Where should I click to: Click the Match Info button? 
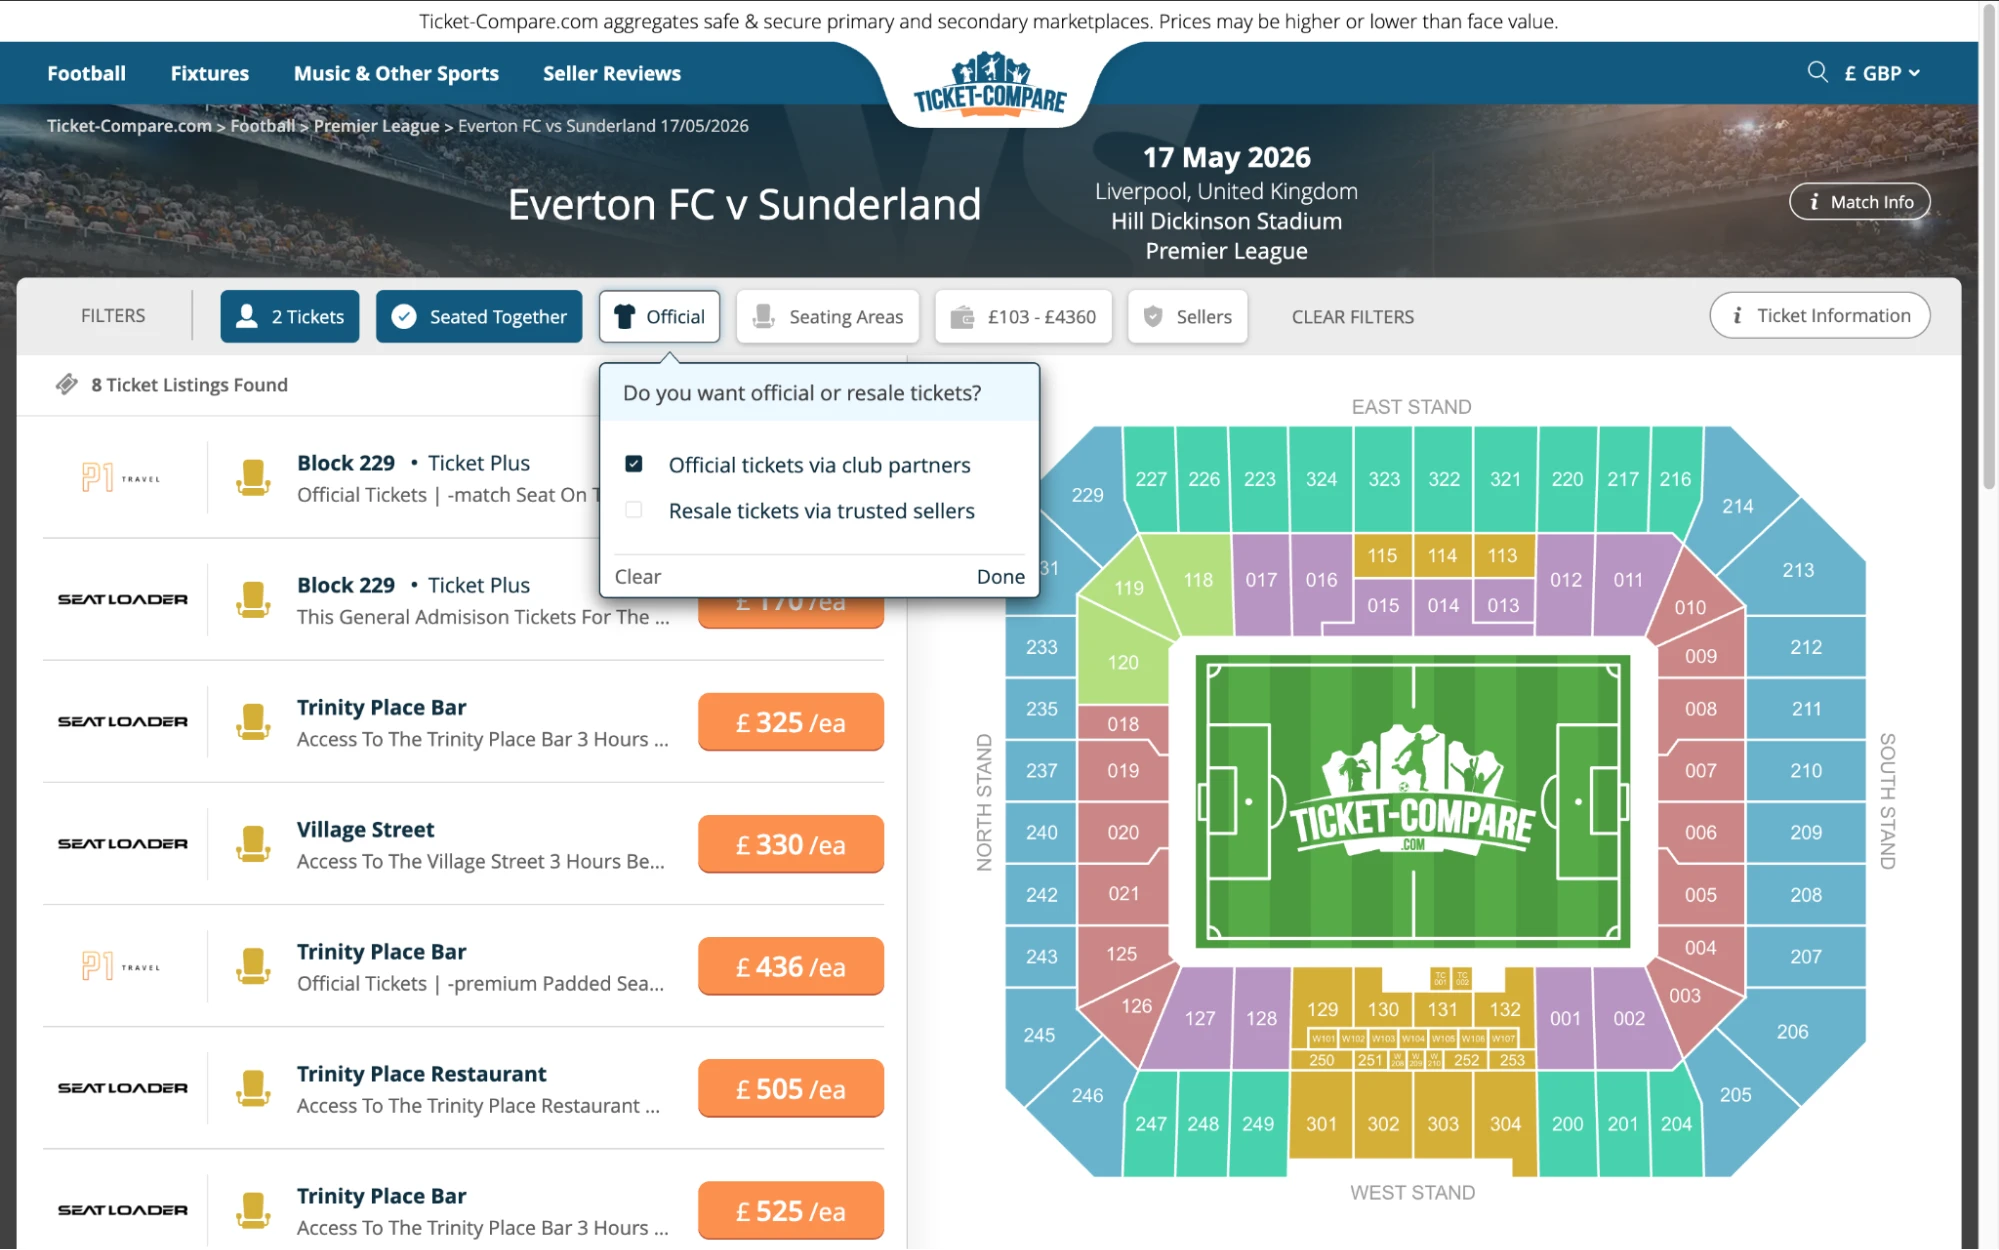coord(1858,201)
